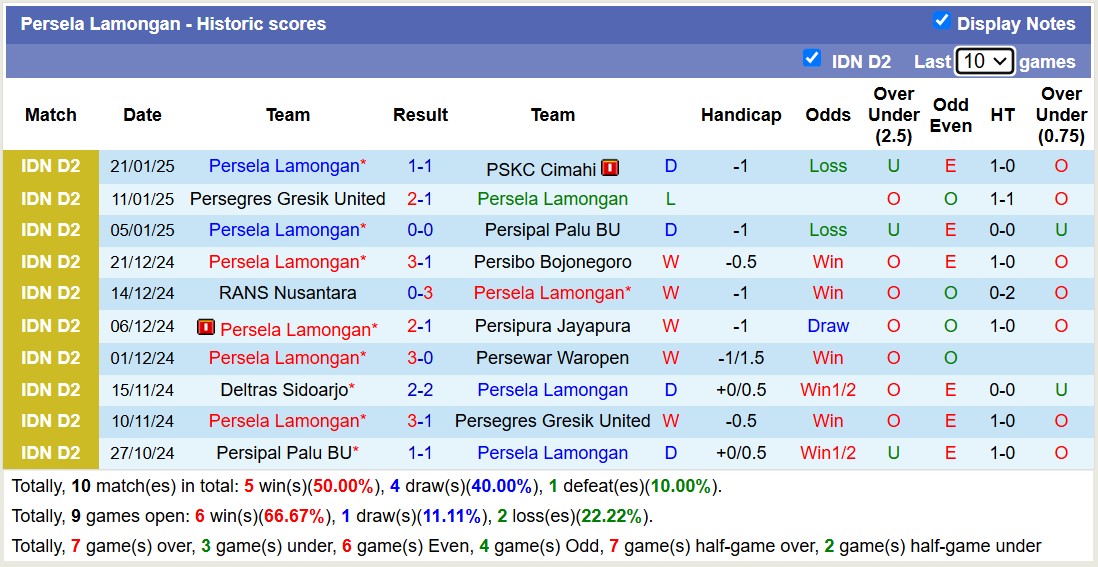Click the IDN D2 cell of the 21/01/25 match
This screenshot has height=567, width=1098.
(51, 167)
